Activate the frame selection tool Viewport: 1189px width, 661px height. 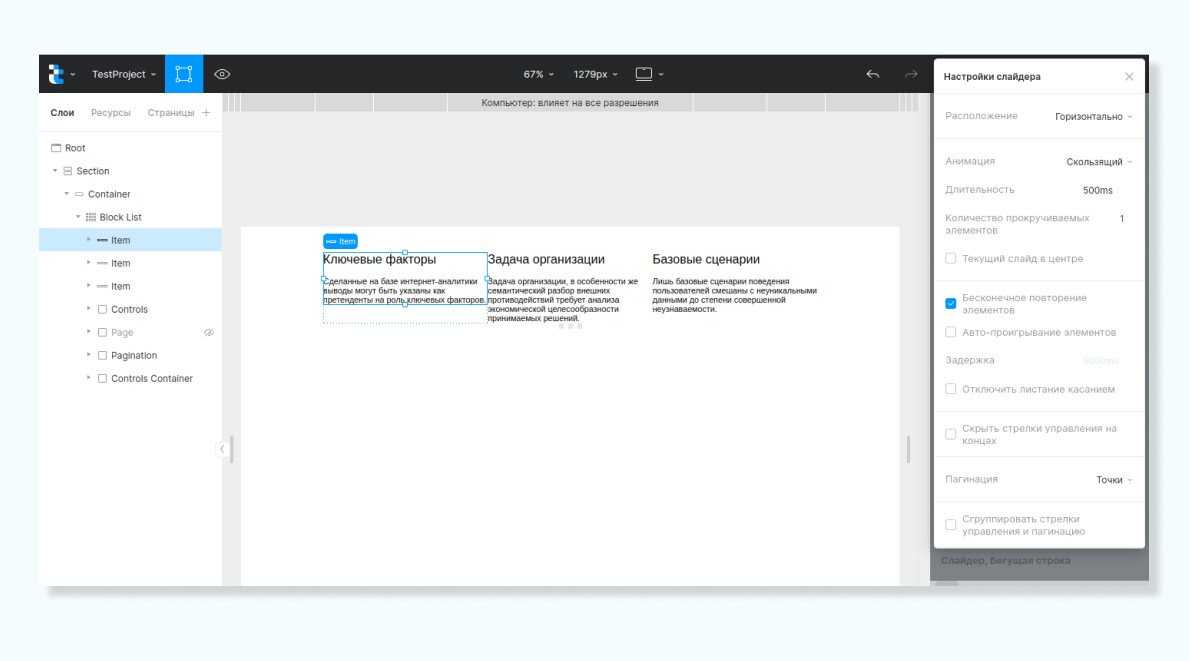click(184, 74)
